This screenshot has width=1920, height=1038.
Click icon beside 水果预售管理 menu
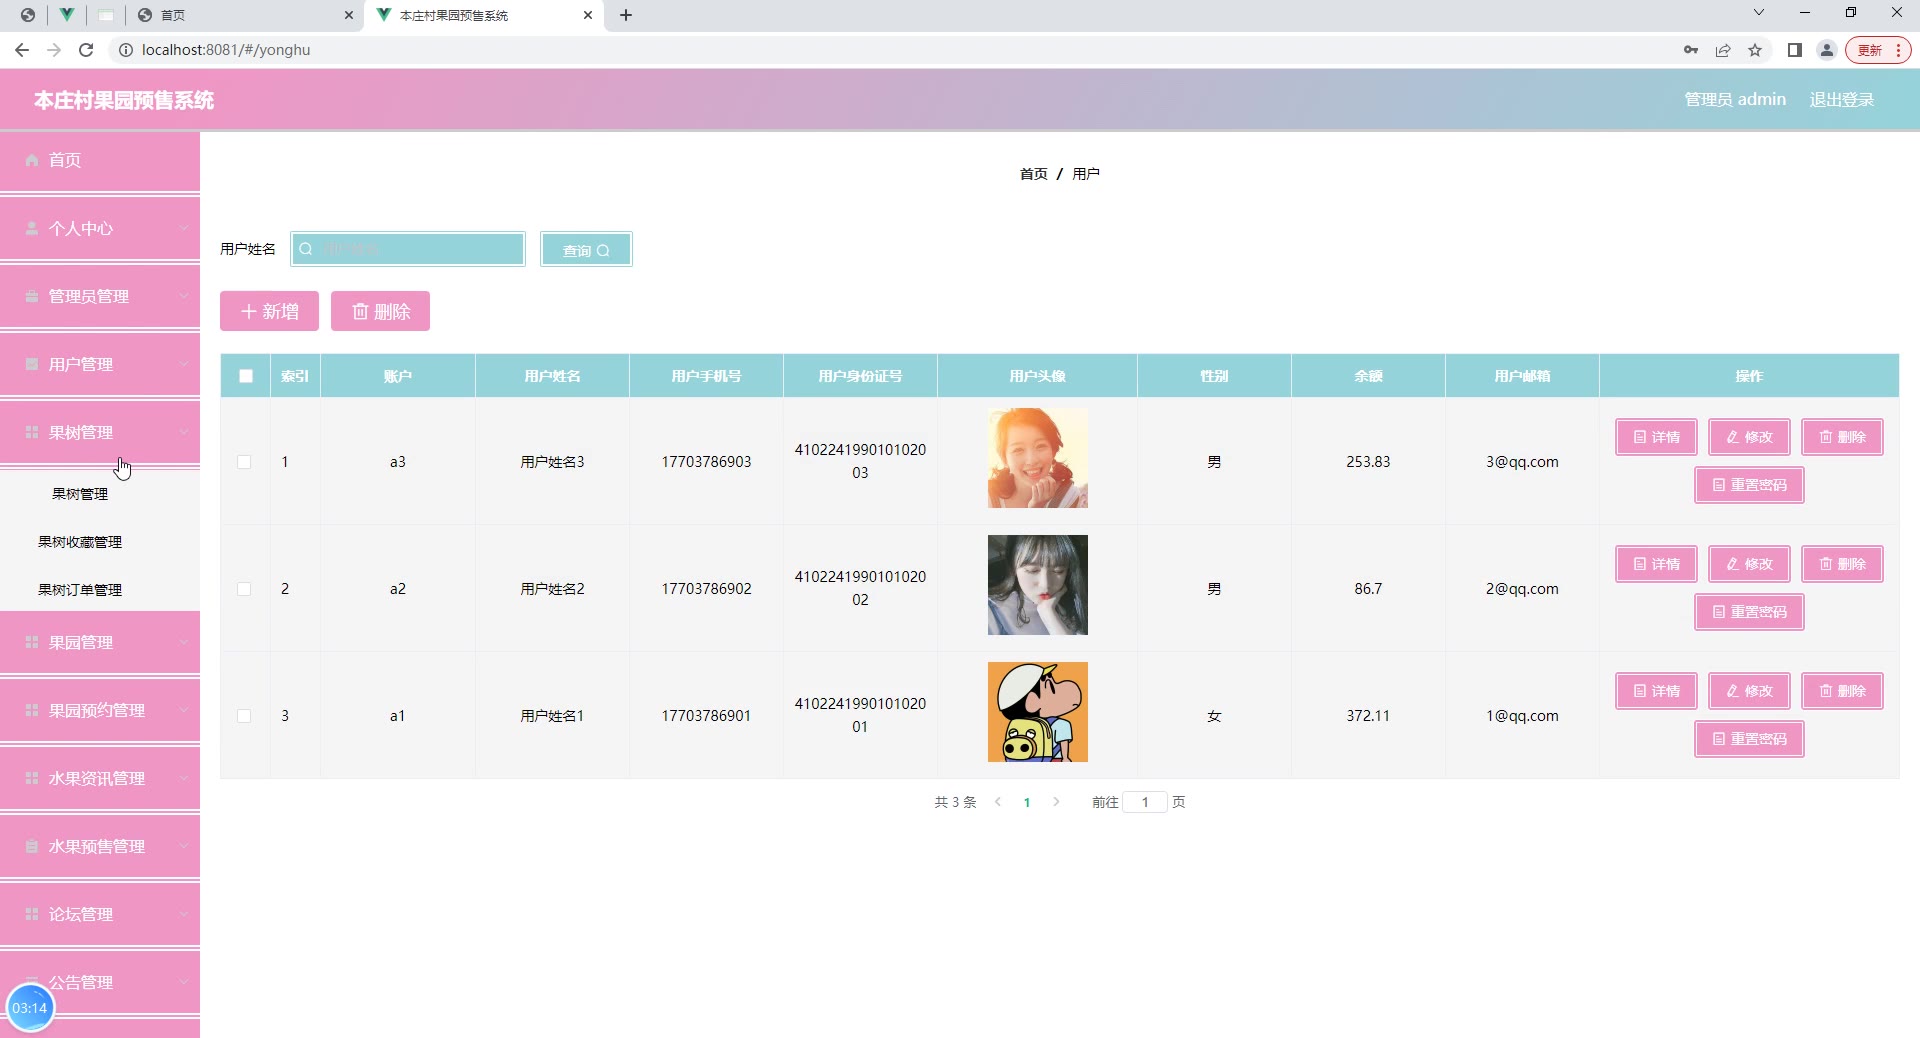point(32,846)
